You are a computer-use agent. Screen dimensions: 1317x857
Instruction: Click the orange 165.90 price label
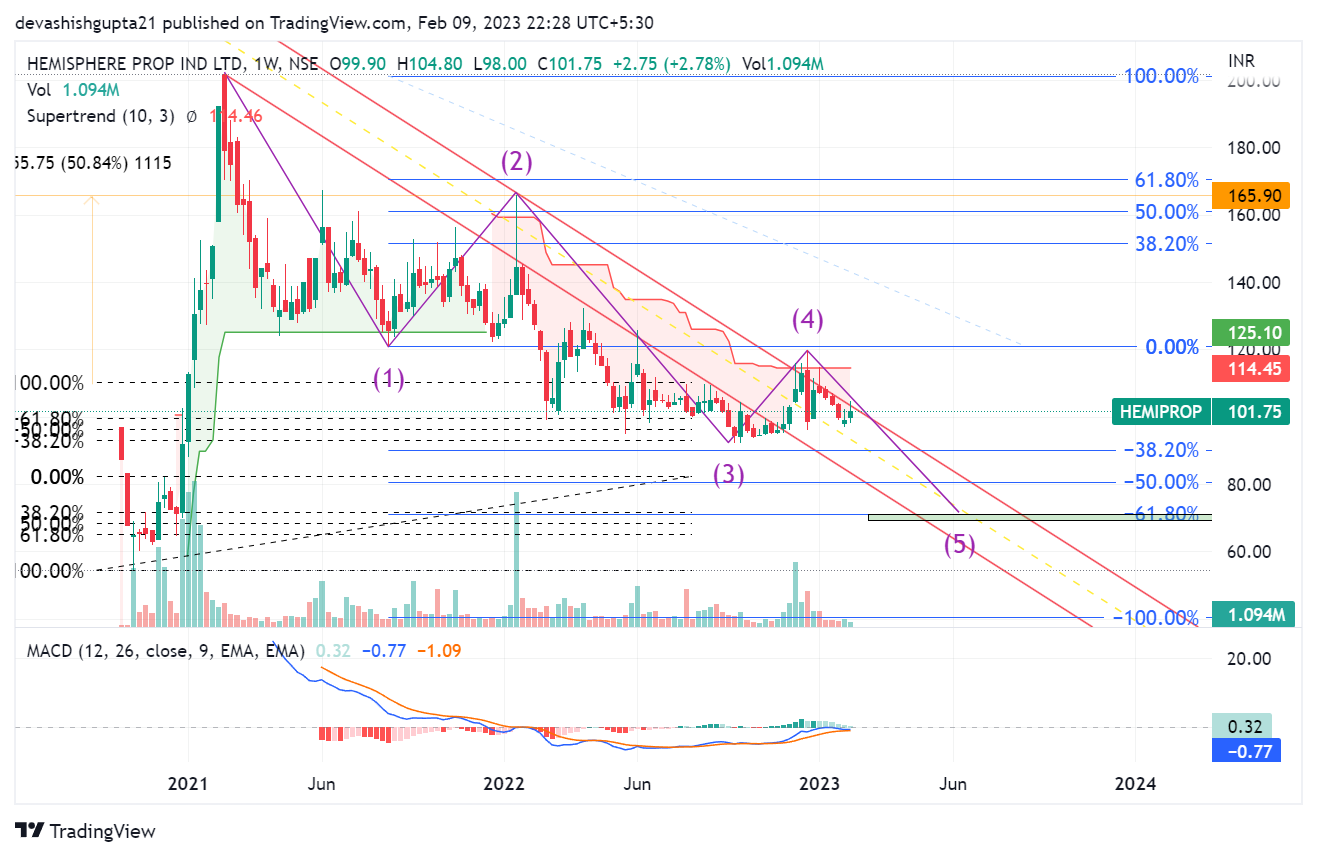pos(1250,196)
